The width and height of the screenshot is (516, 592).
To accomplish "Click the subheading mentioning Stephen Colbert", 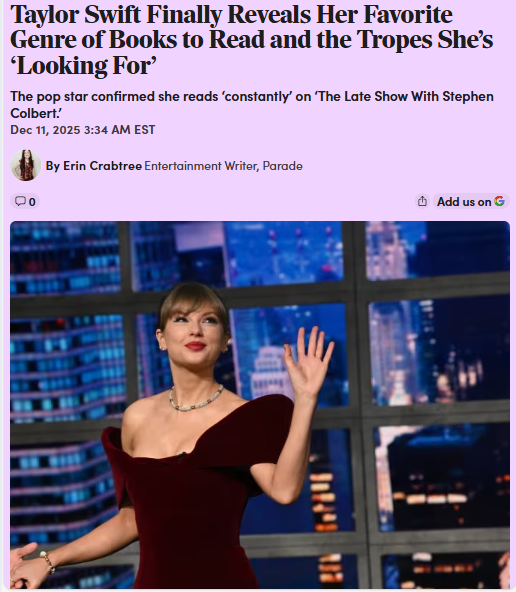I will point(252,105).
